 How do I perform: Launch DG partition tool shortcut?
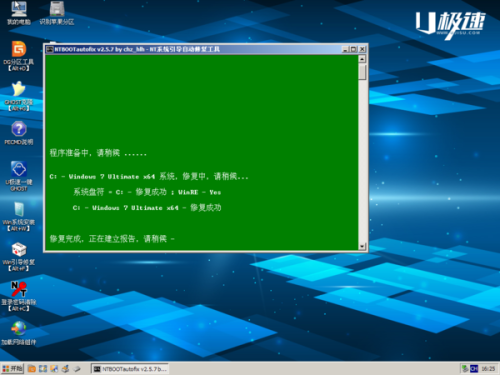click(x=19, y=56)
